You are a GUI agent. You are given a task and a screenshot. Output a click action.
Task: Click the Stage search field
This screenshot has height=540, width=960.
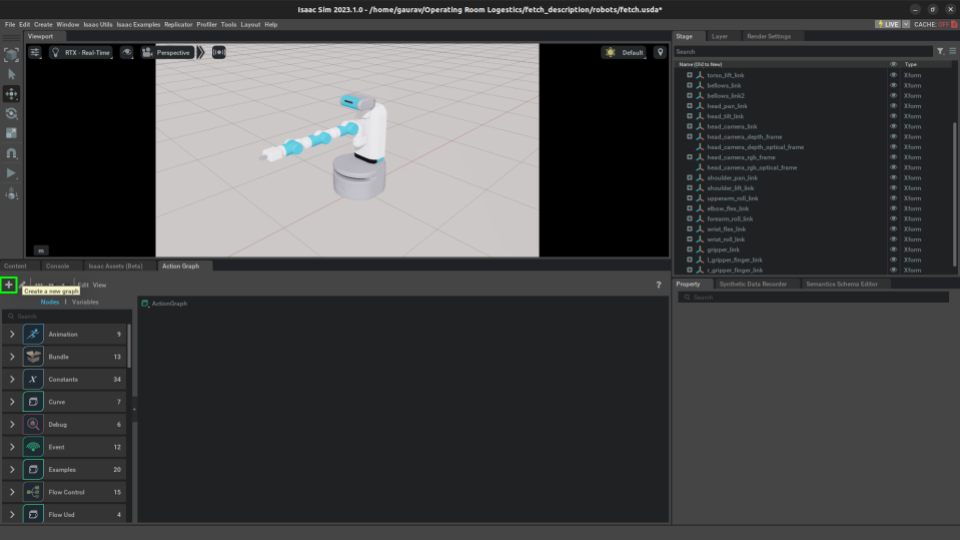803,52
